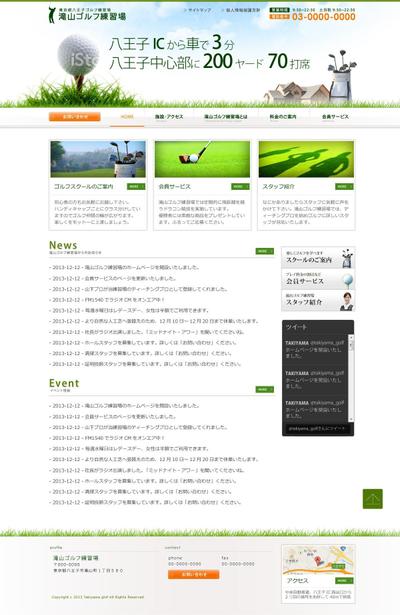The width and height of the screenshot is (400, 615).
Task: Click MORE button beside スタッフ紹介 card title
Action: [x=344, y=187]
